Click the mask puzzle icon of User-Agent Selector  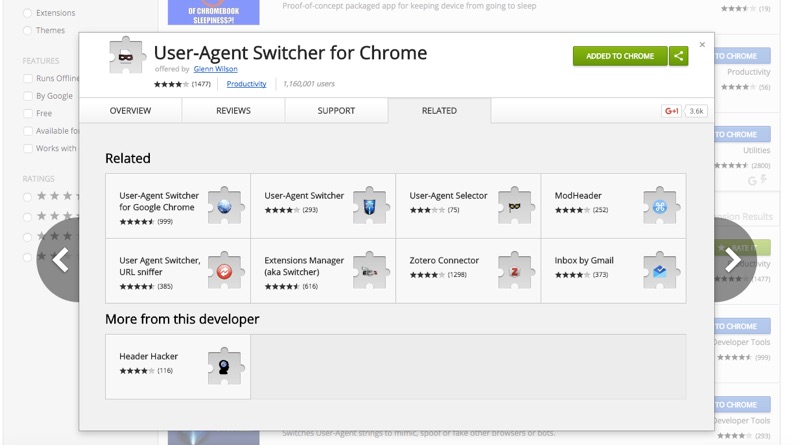514,206
